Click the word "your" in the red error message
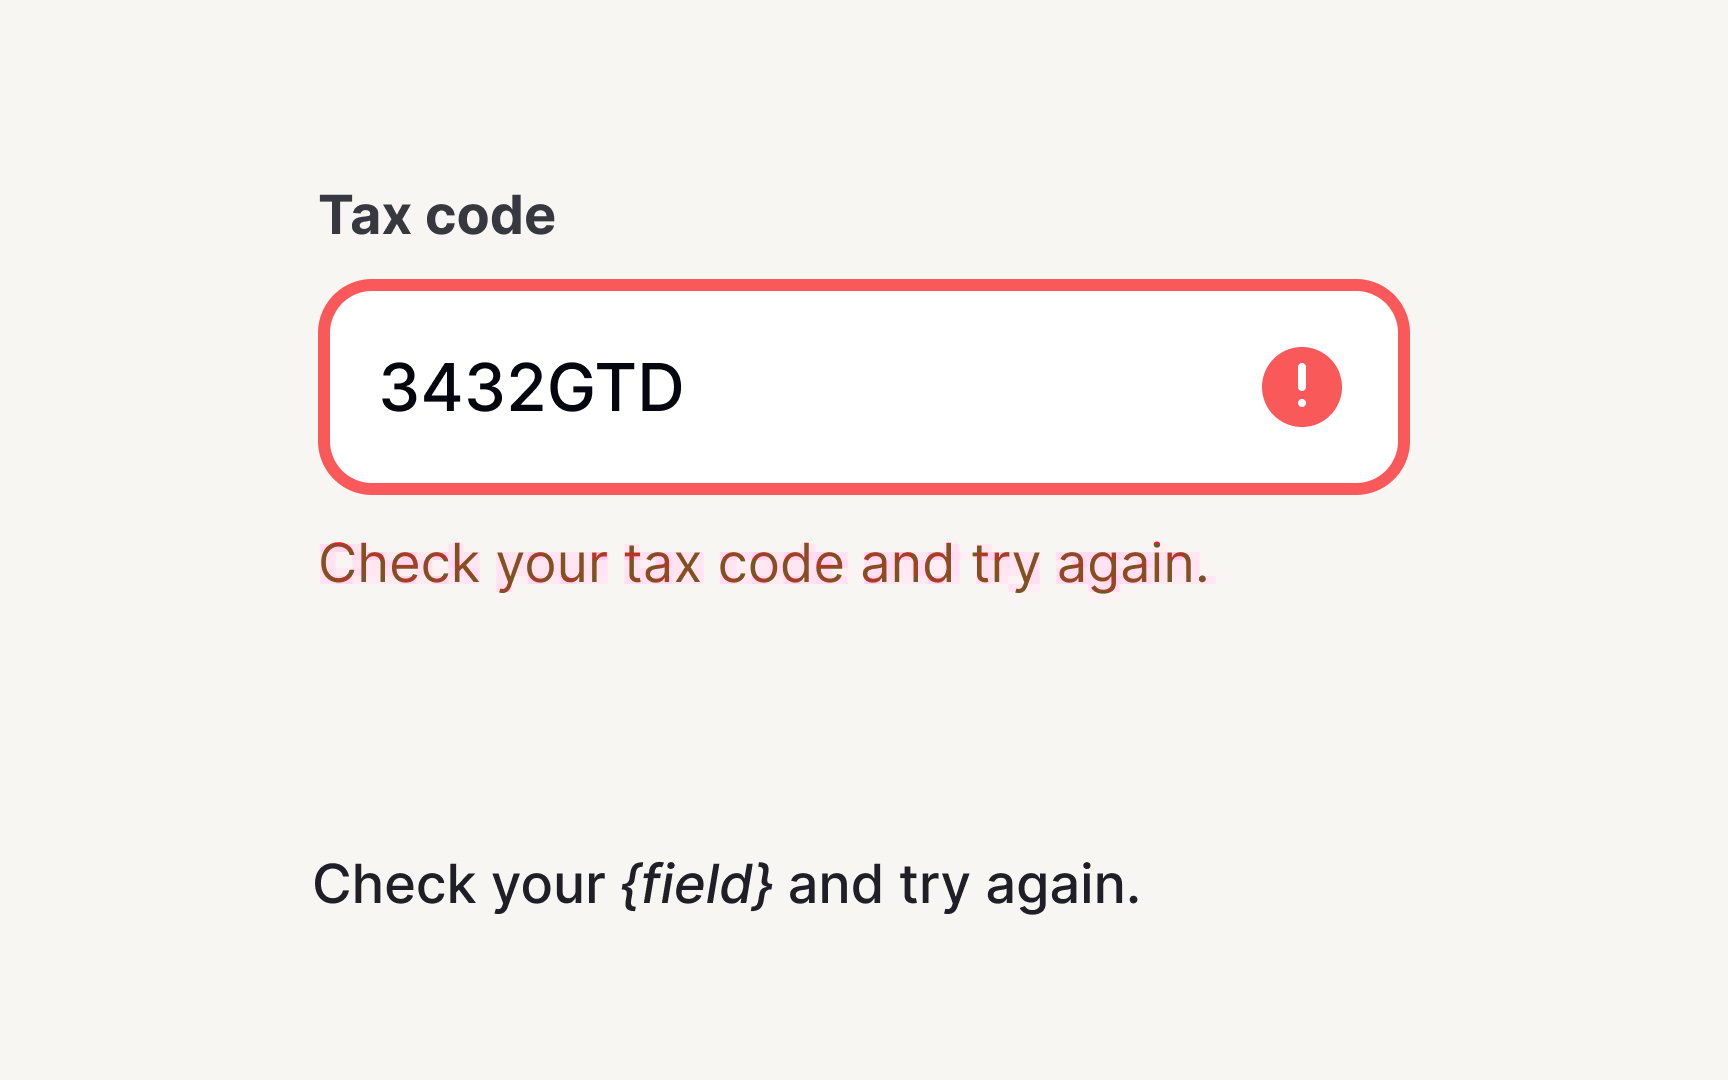 (x=551, y=566)
